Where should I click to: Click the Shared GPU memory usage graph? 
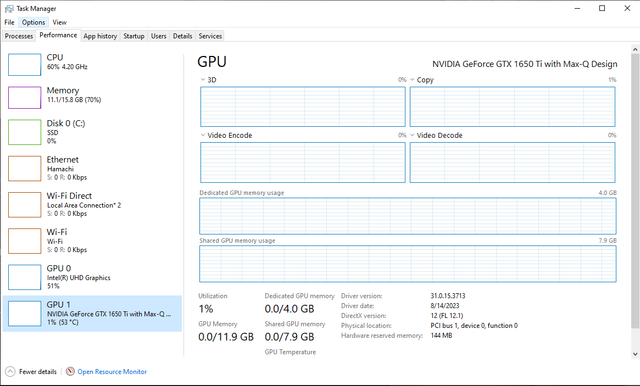coord(408,264)
